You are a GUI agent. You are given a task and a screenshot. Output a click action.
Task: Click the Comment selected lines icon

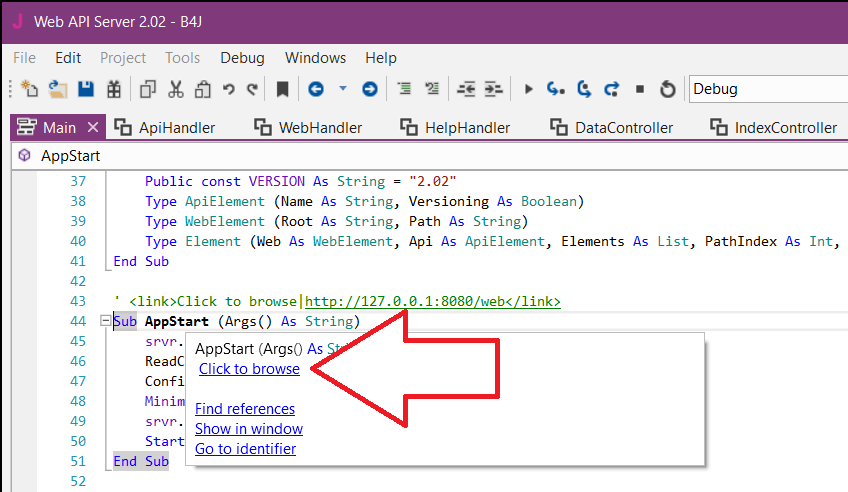pos(404,88)
